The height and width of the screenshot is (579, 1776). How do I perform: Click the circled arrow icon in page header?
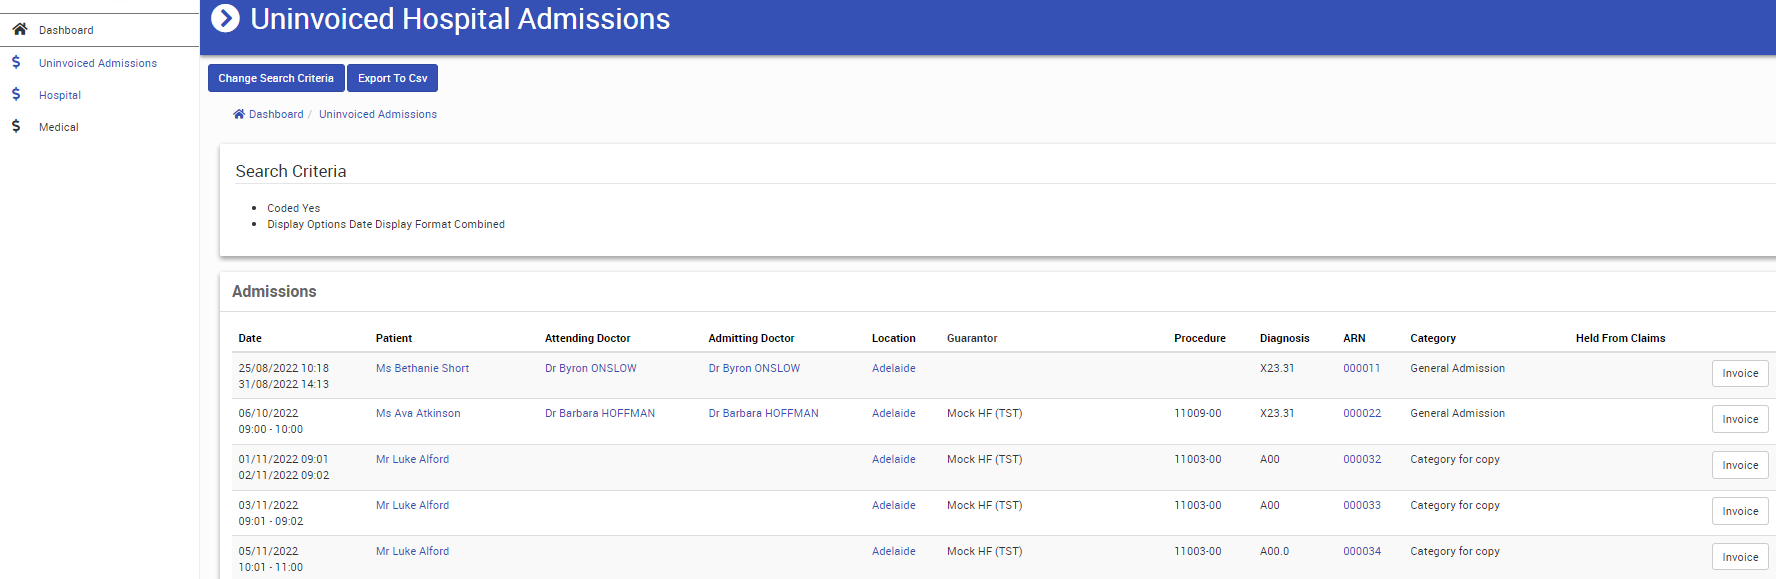226,18
